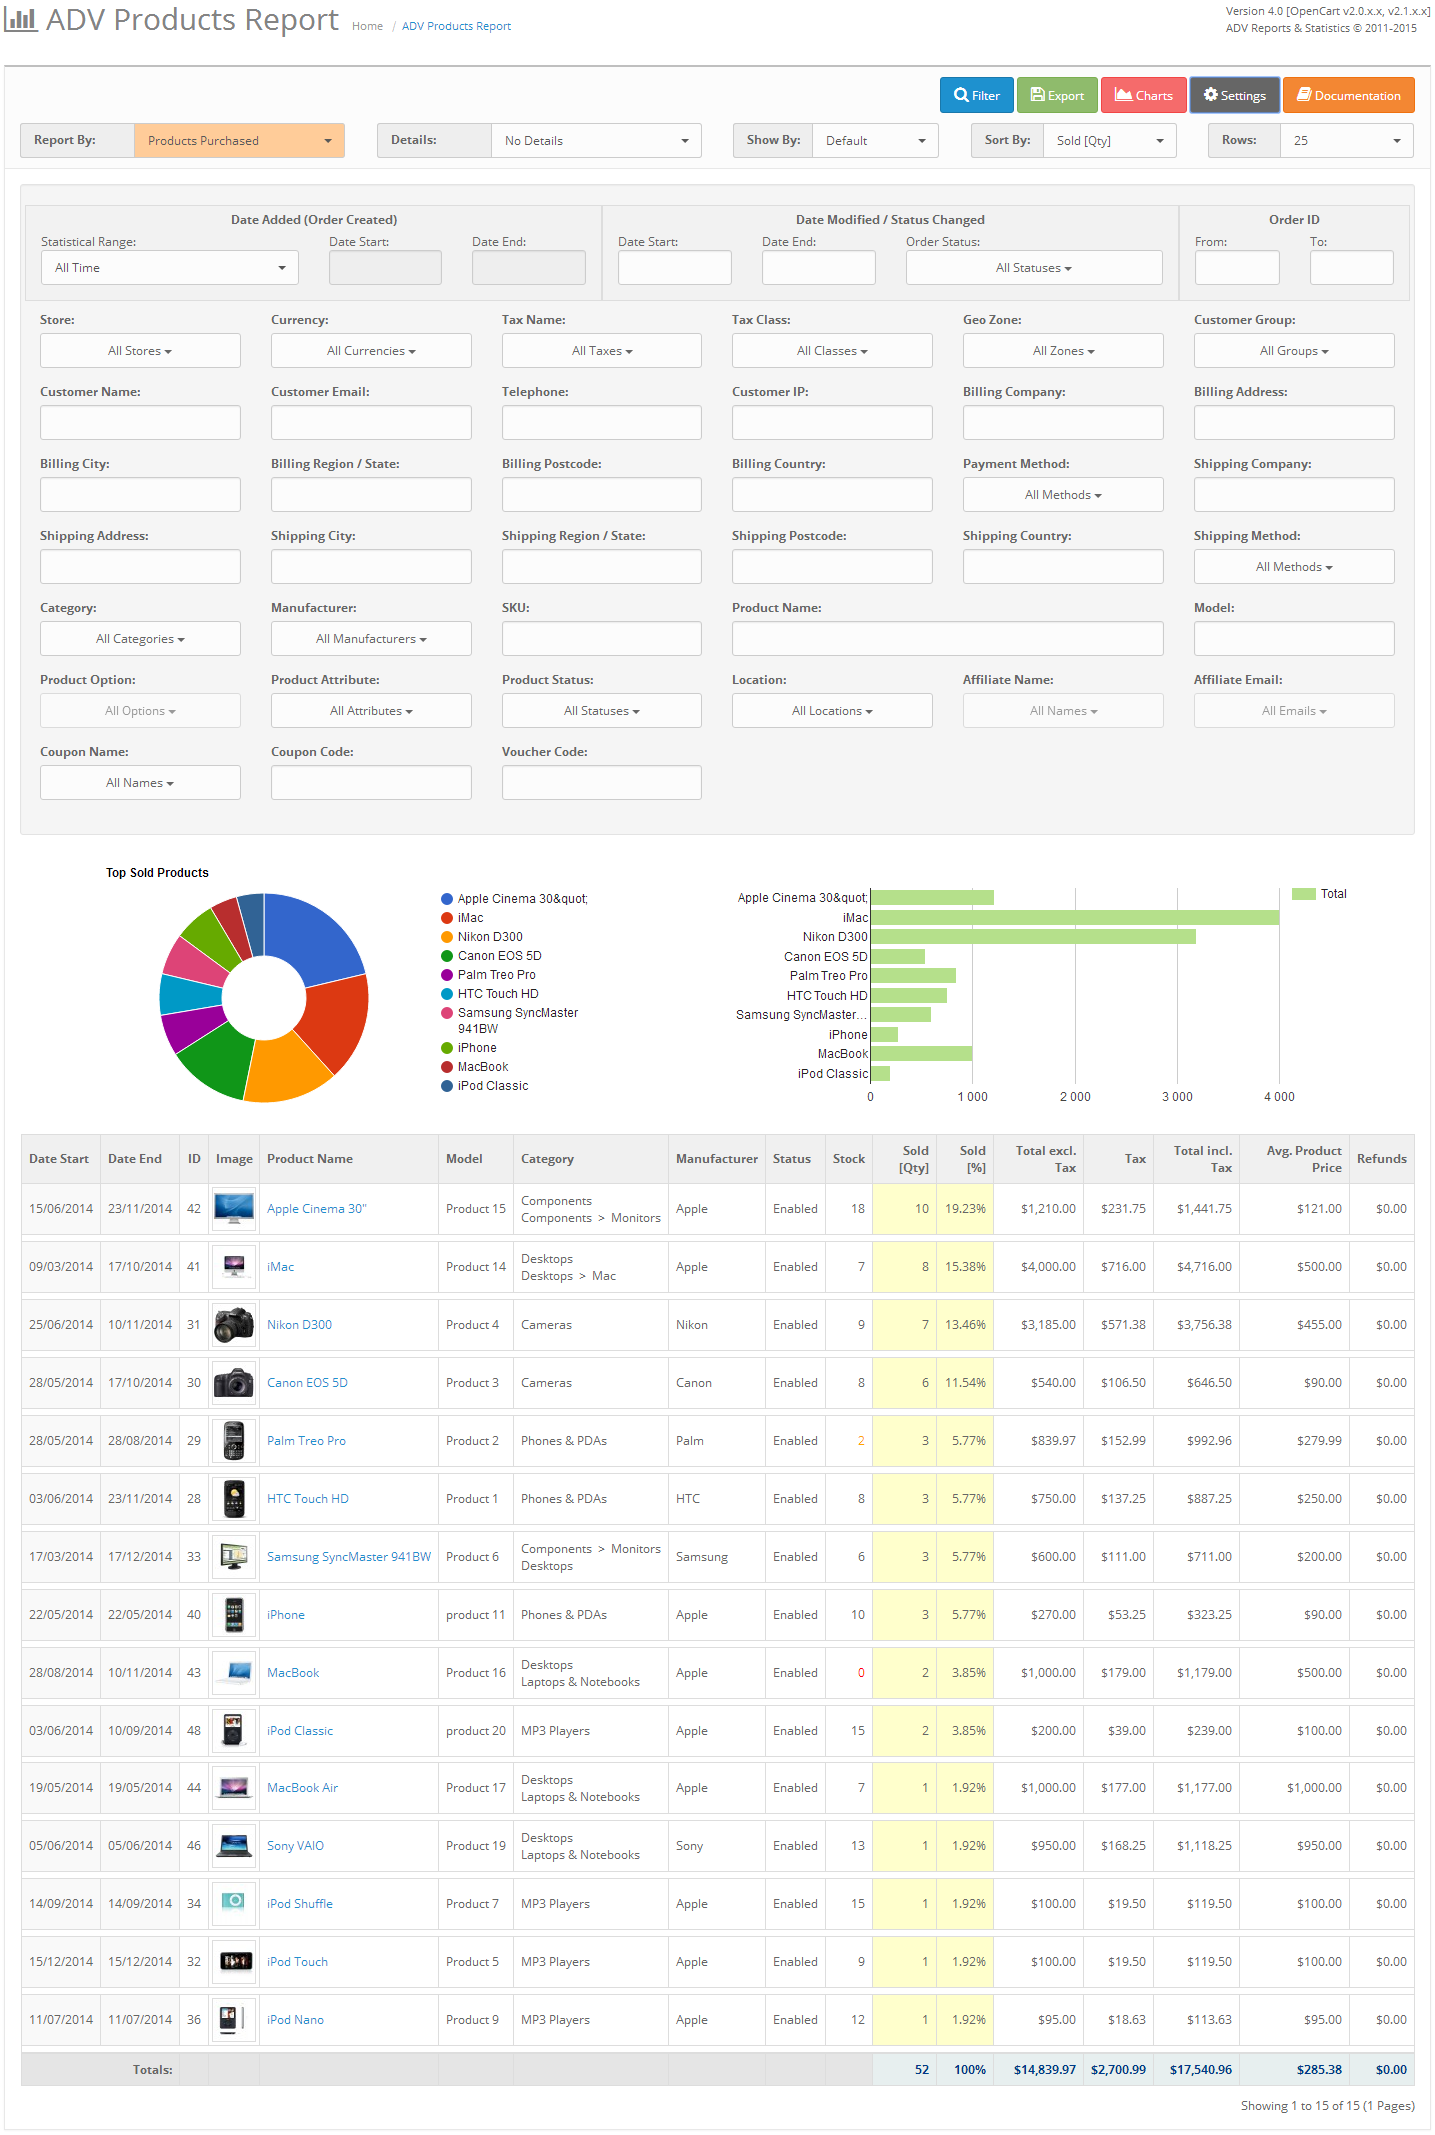Open report Settings
1435x2135 pixels.
click(1235, 95)
